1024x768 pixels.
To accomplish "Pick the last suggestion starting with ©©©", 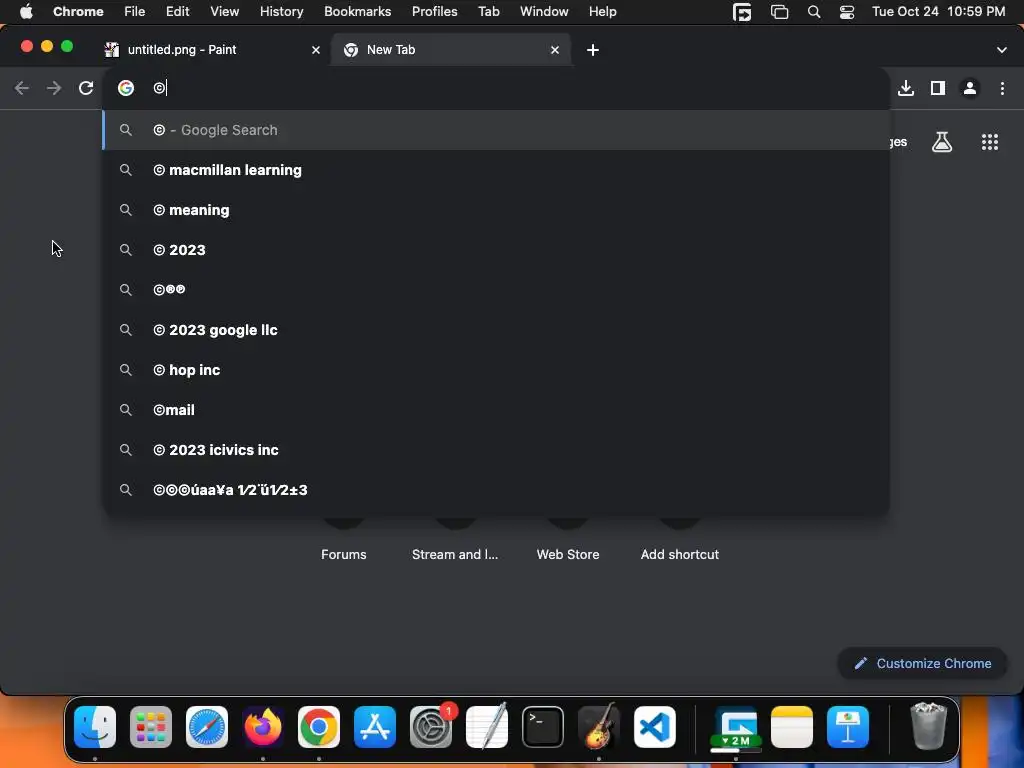I will pos(496,490).
